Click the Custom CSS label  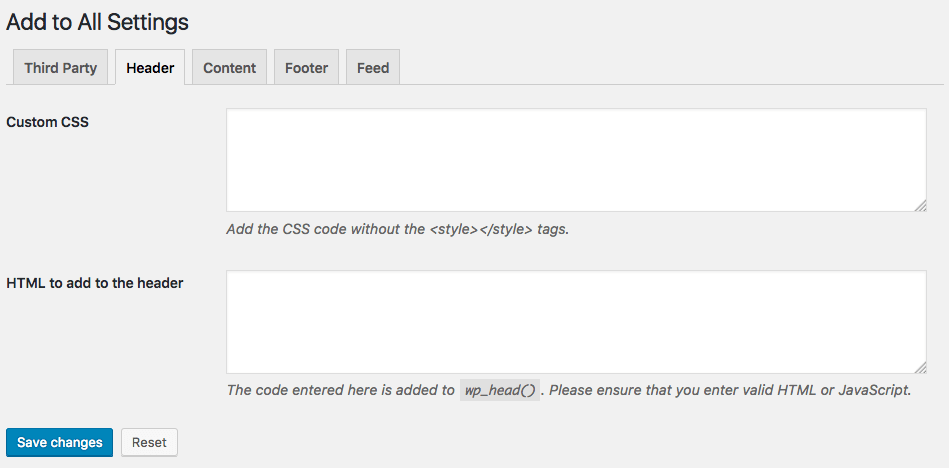(x=47, y=122)
